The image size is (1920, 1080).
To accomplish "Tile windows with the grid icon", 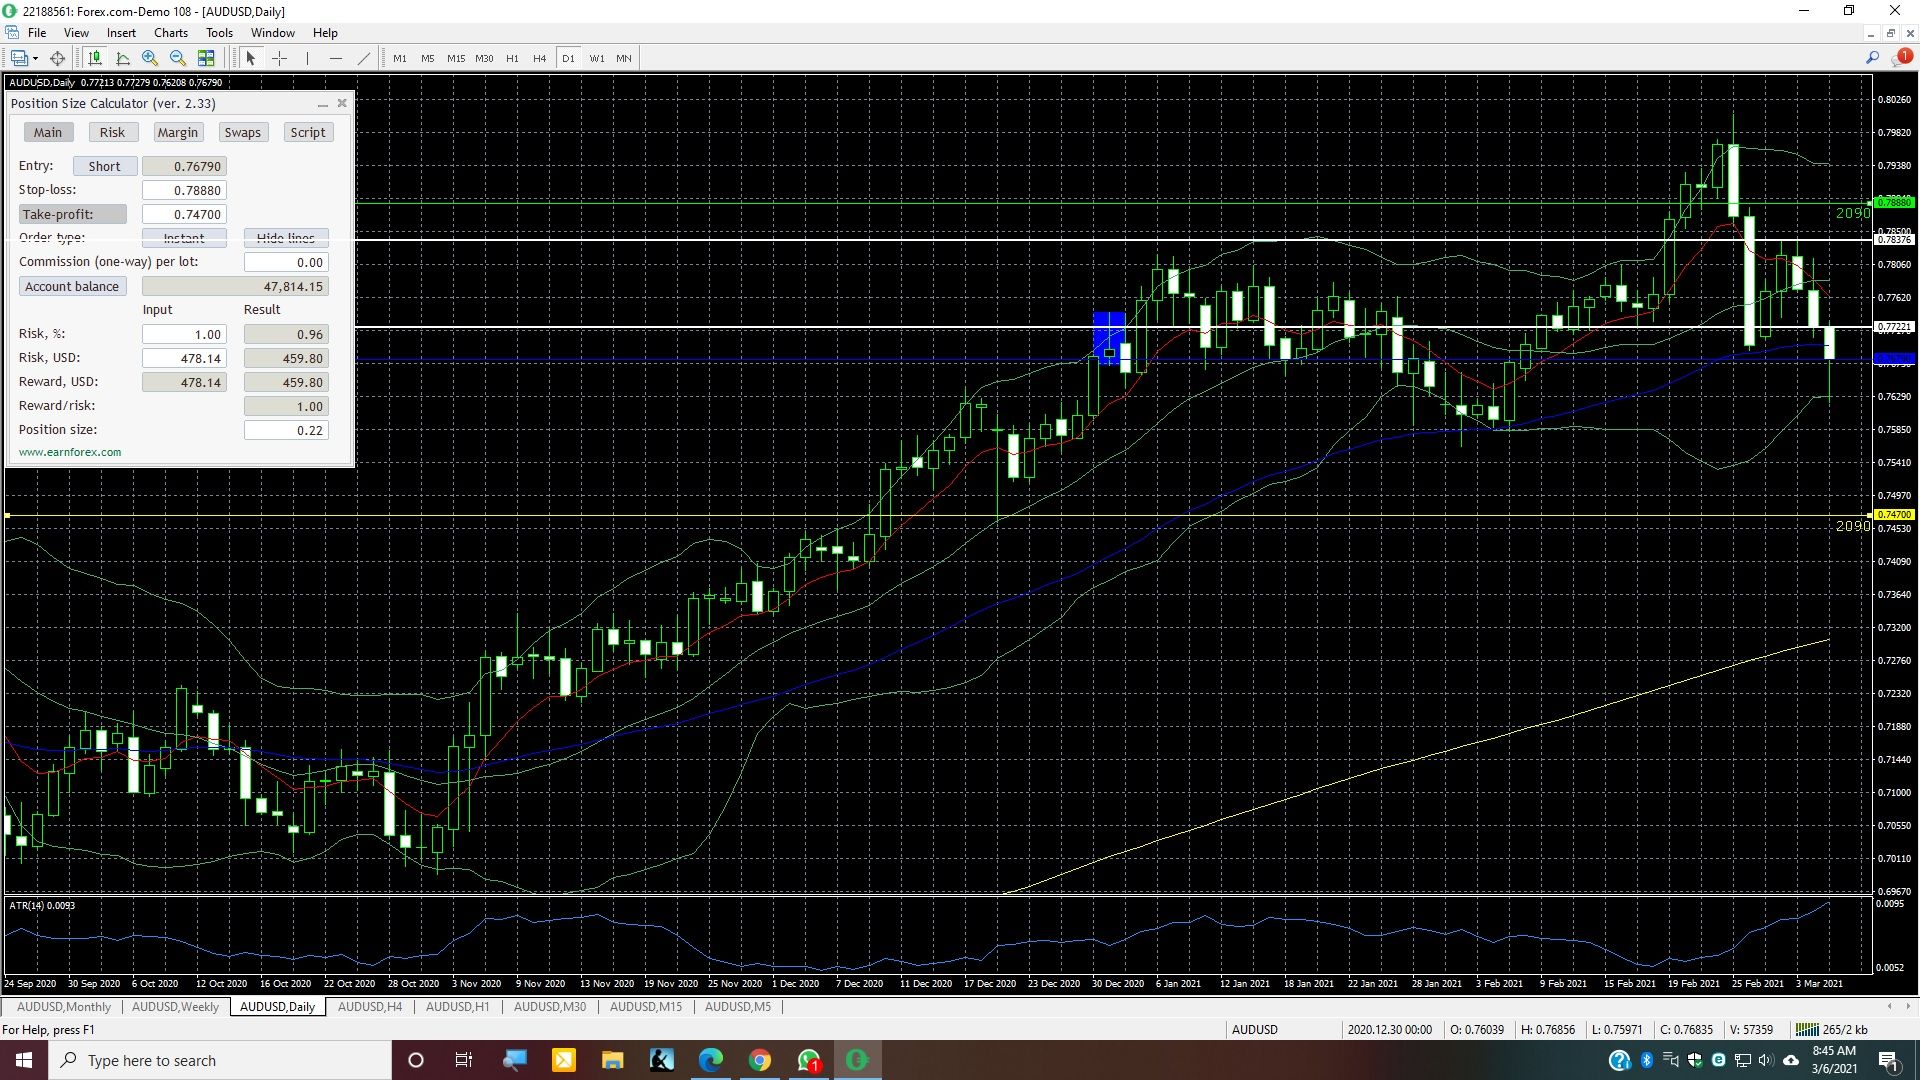I will (206, 58).
